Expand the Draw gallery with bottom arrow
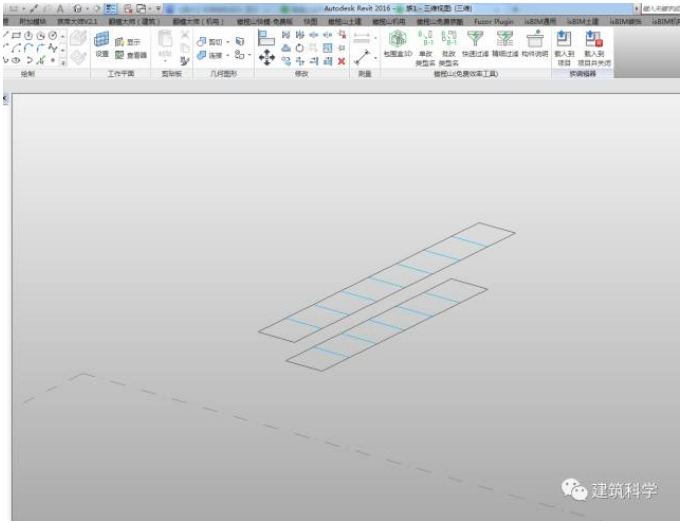685x523 pixels. coord(63,63)
